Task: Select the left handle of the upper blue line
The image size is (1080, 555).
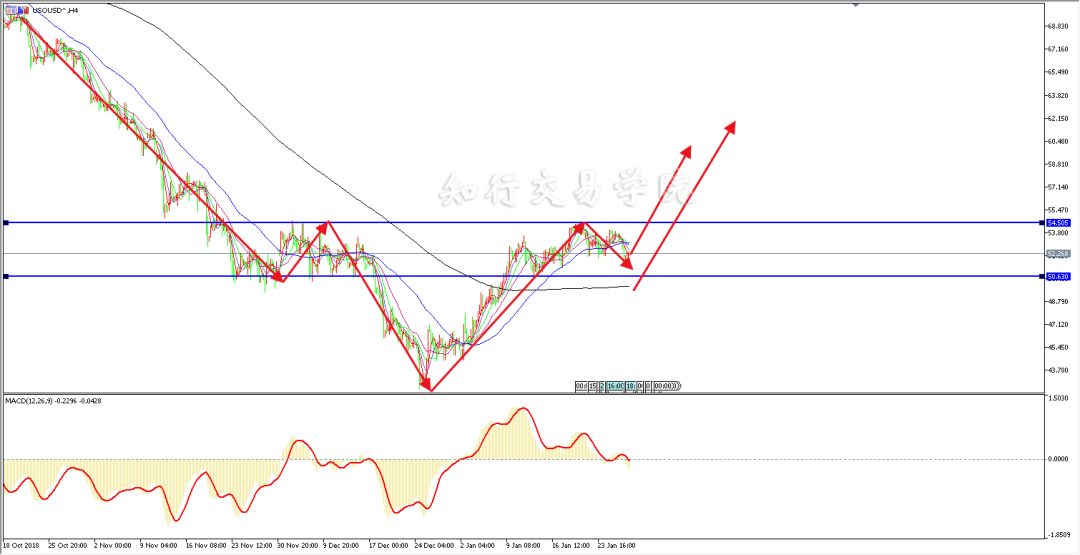Action: click(6, 222)
